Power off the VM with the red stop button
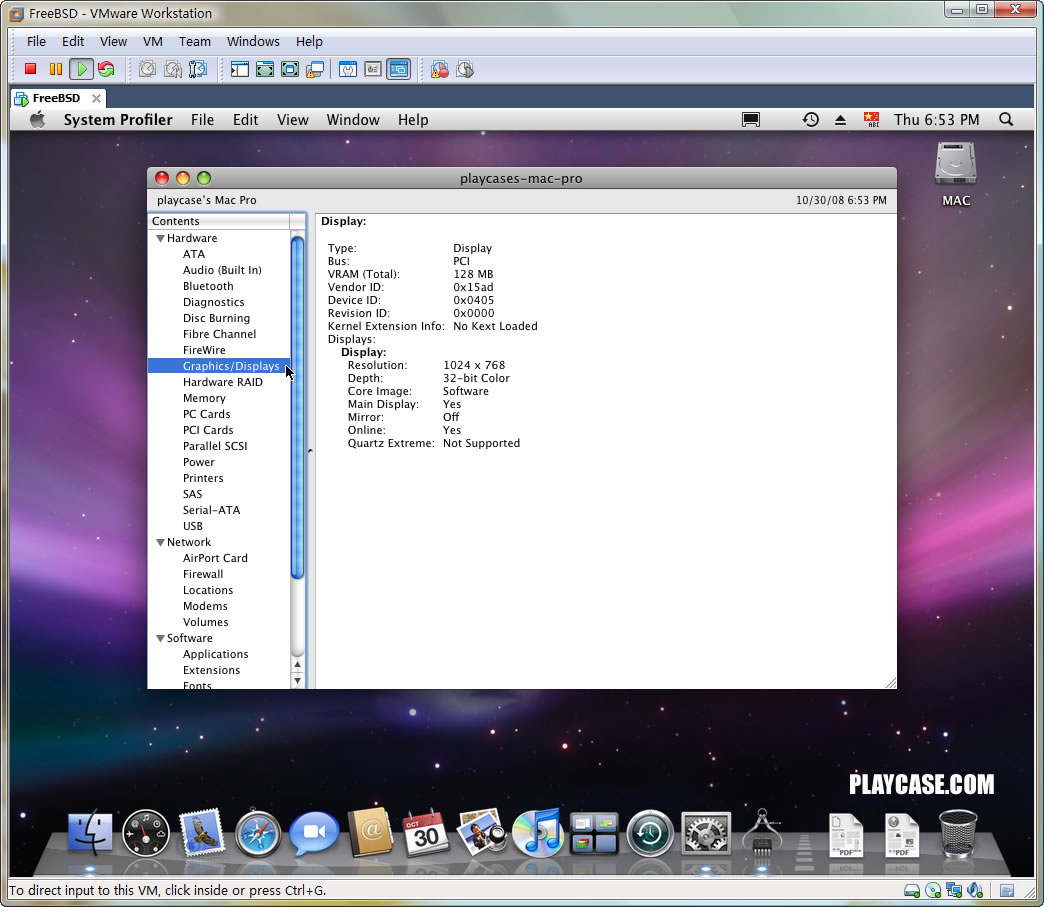This screenshot has height=907, width=1044. pos(30,69)
